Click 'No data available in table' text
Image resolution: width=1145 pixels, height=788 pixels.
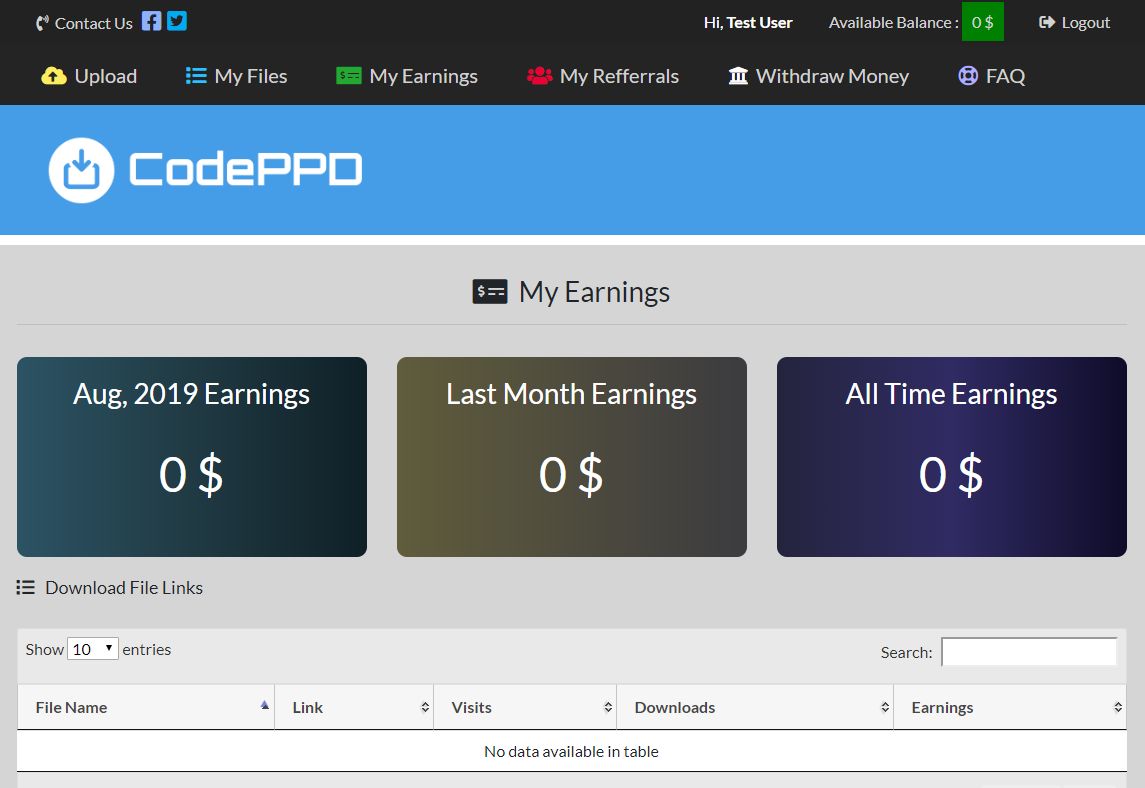(572, 751)
